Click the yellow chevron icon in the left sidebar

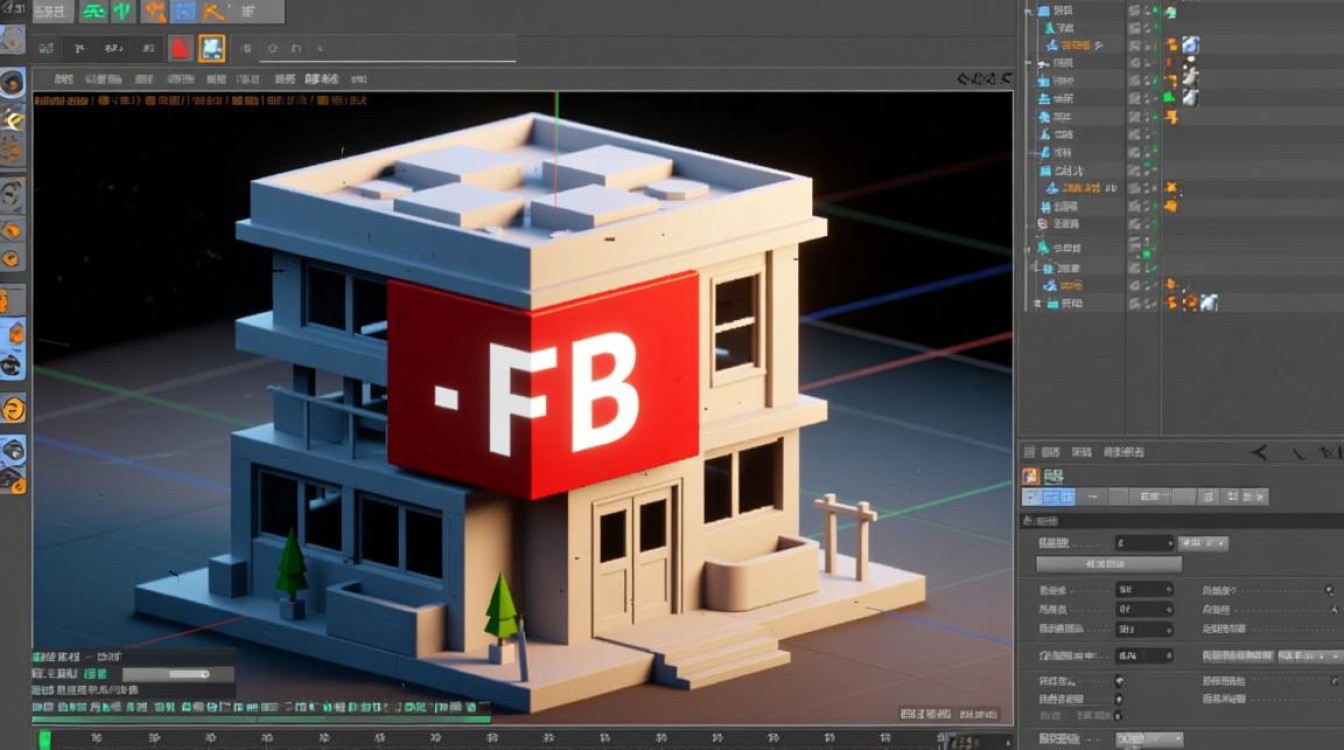(x=11, y=120)
